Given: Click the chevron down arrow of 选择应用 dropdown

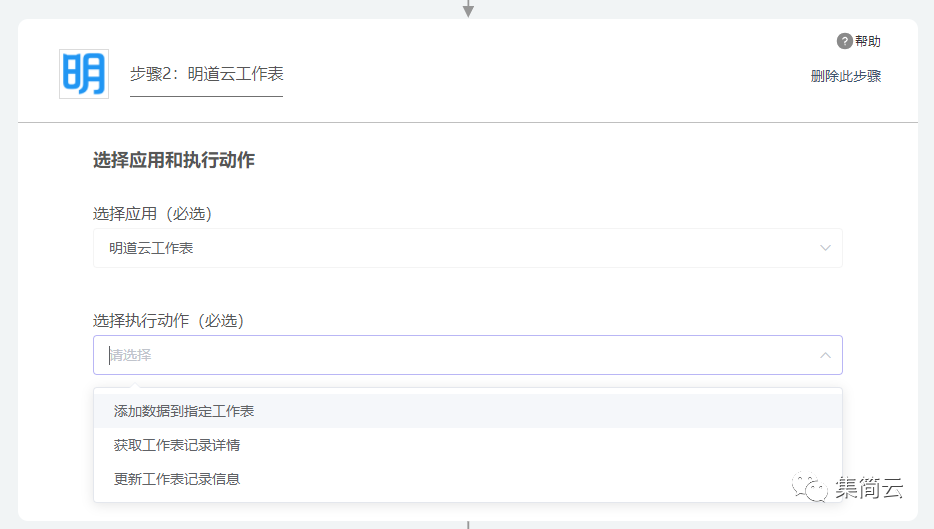Looking at the screenshot, I should (825, 248).
